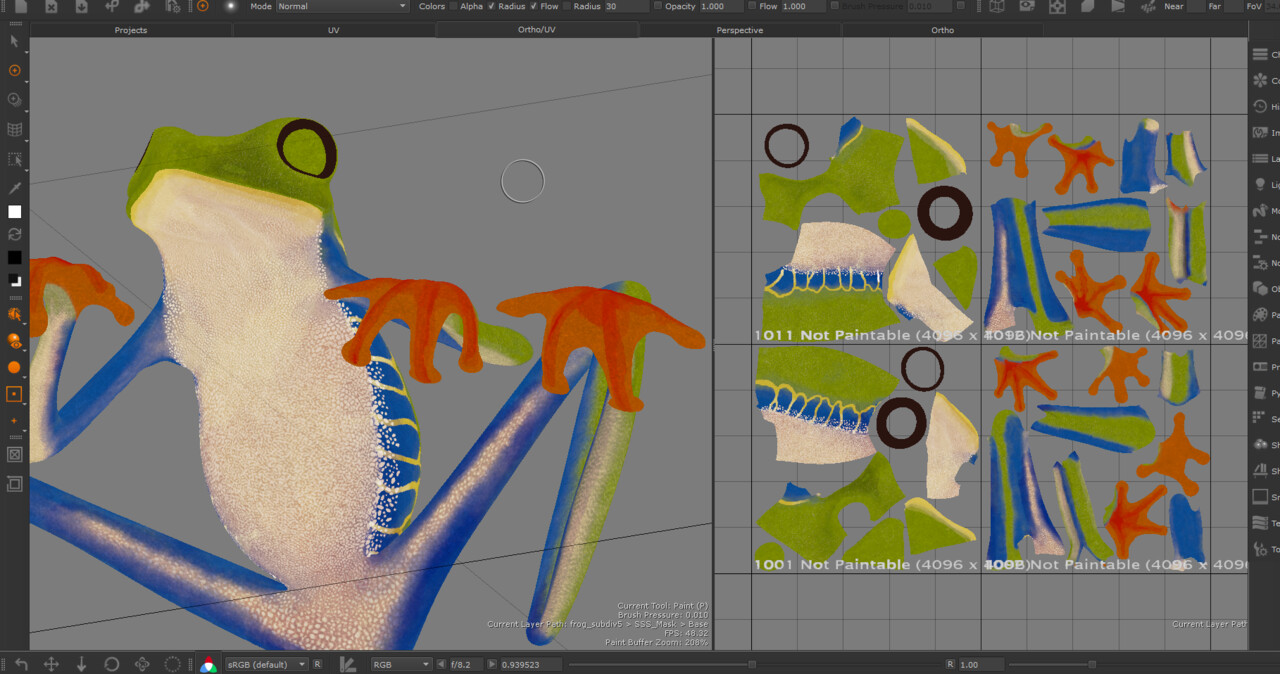
Task: Switch to the Perspective tab
Action: pyautogui.click(x=739, y=30)
